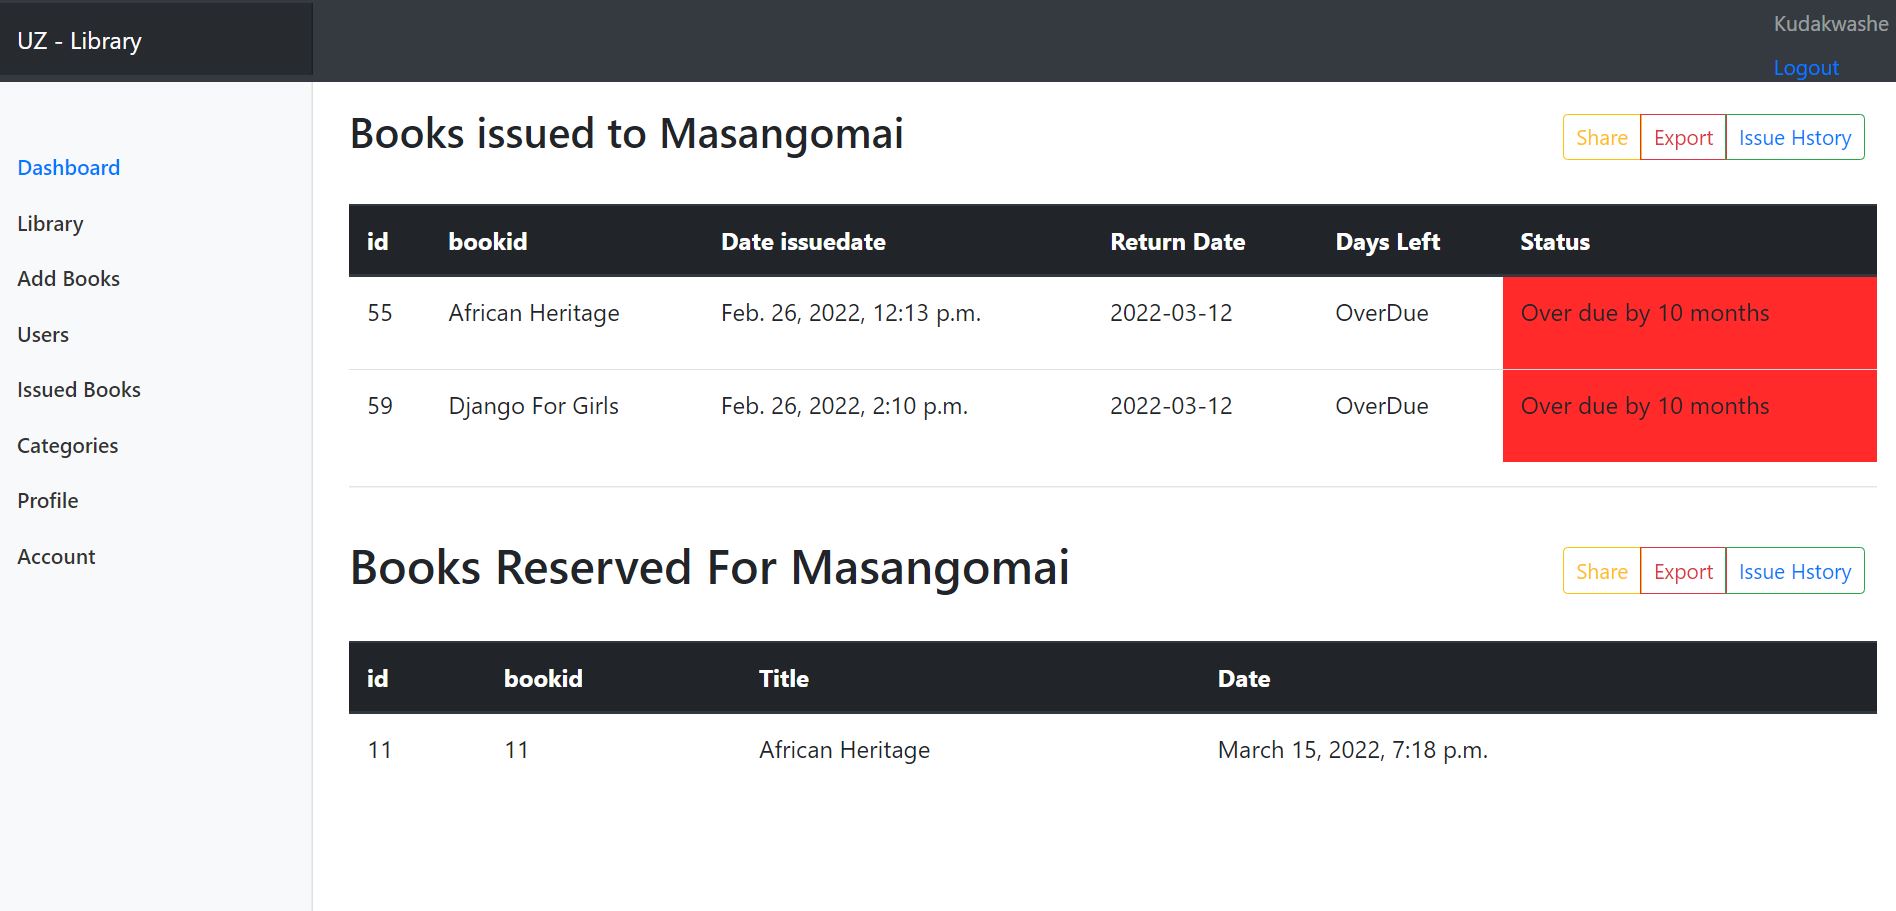Image resolution: width=1896 pixels, height=911 pixels.
Task: Select the African Heritage issued book row
Action: pyautogui.click(x=534, y=313)
